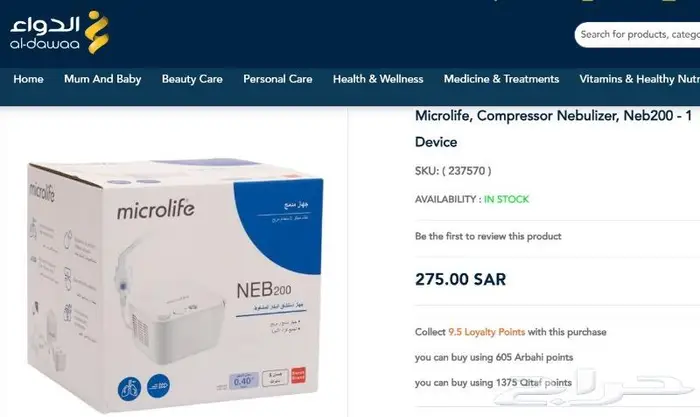This screenshot has height=417, width=700.
Task: Click the SKU 237570 text
Action: coord(453,171)
